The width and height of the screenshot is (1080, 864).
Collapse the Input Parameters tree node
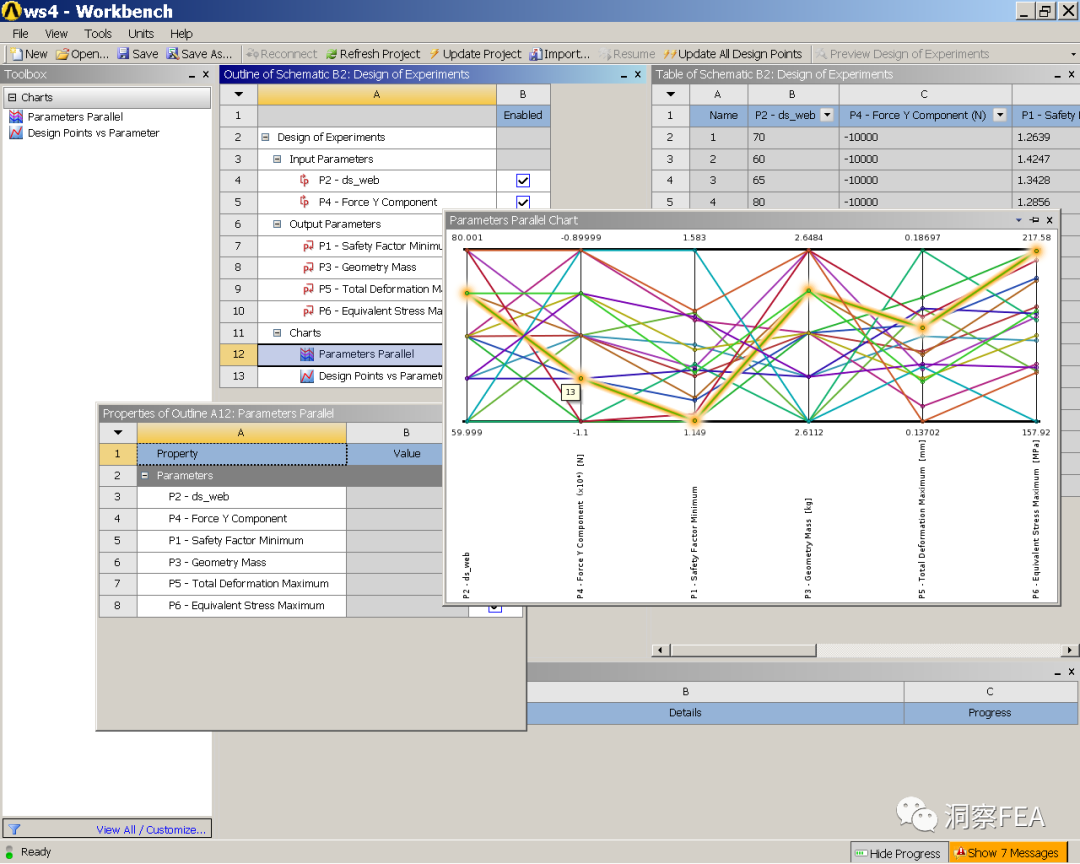tap(278, 159)
